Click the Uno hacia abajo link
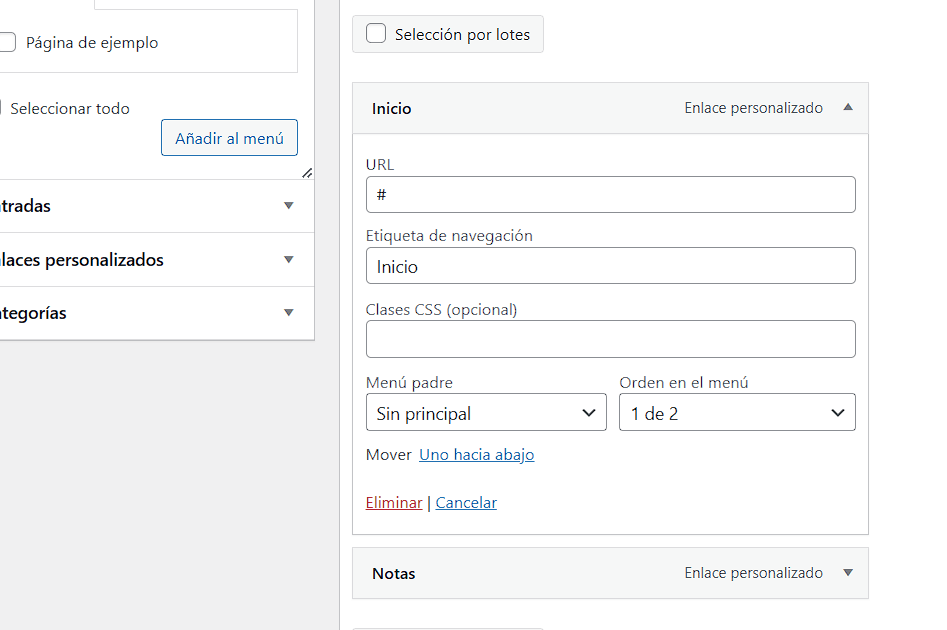947x630 pixels. pos(476,455)
